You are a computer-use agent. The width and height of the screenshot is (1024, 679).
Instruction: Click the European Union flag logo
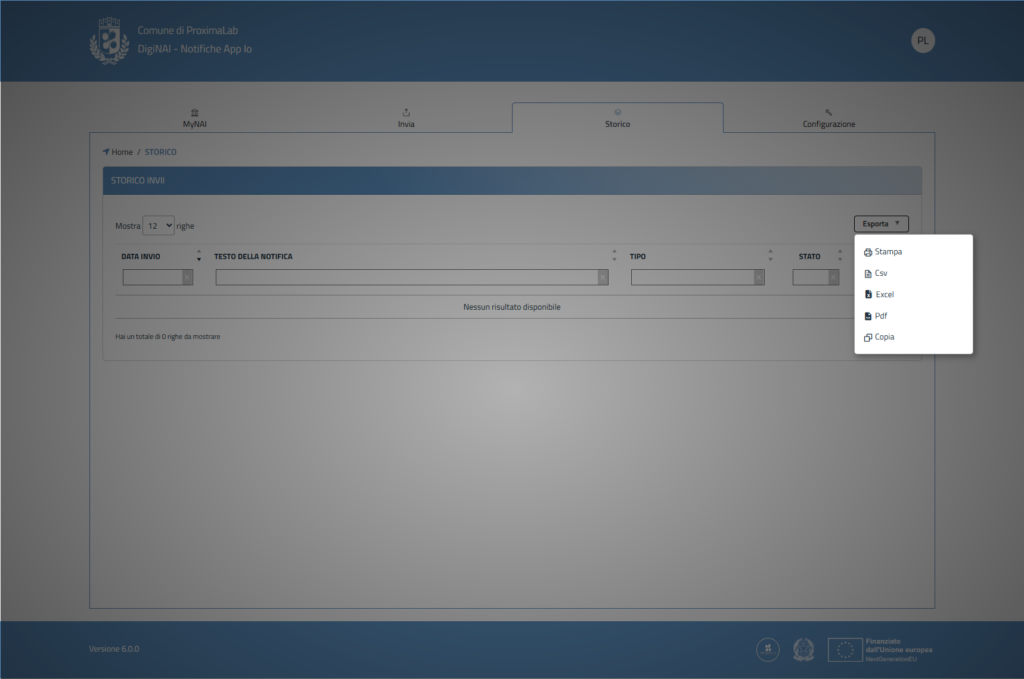coord(845,650)
